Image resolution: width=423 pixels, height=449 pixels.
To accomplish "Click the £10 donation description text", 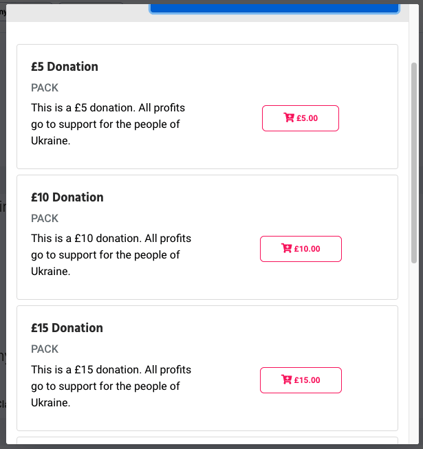I will [x=111, y=255].
